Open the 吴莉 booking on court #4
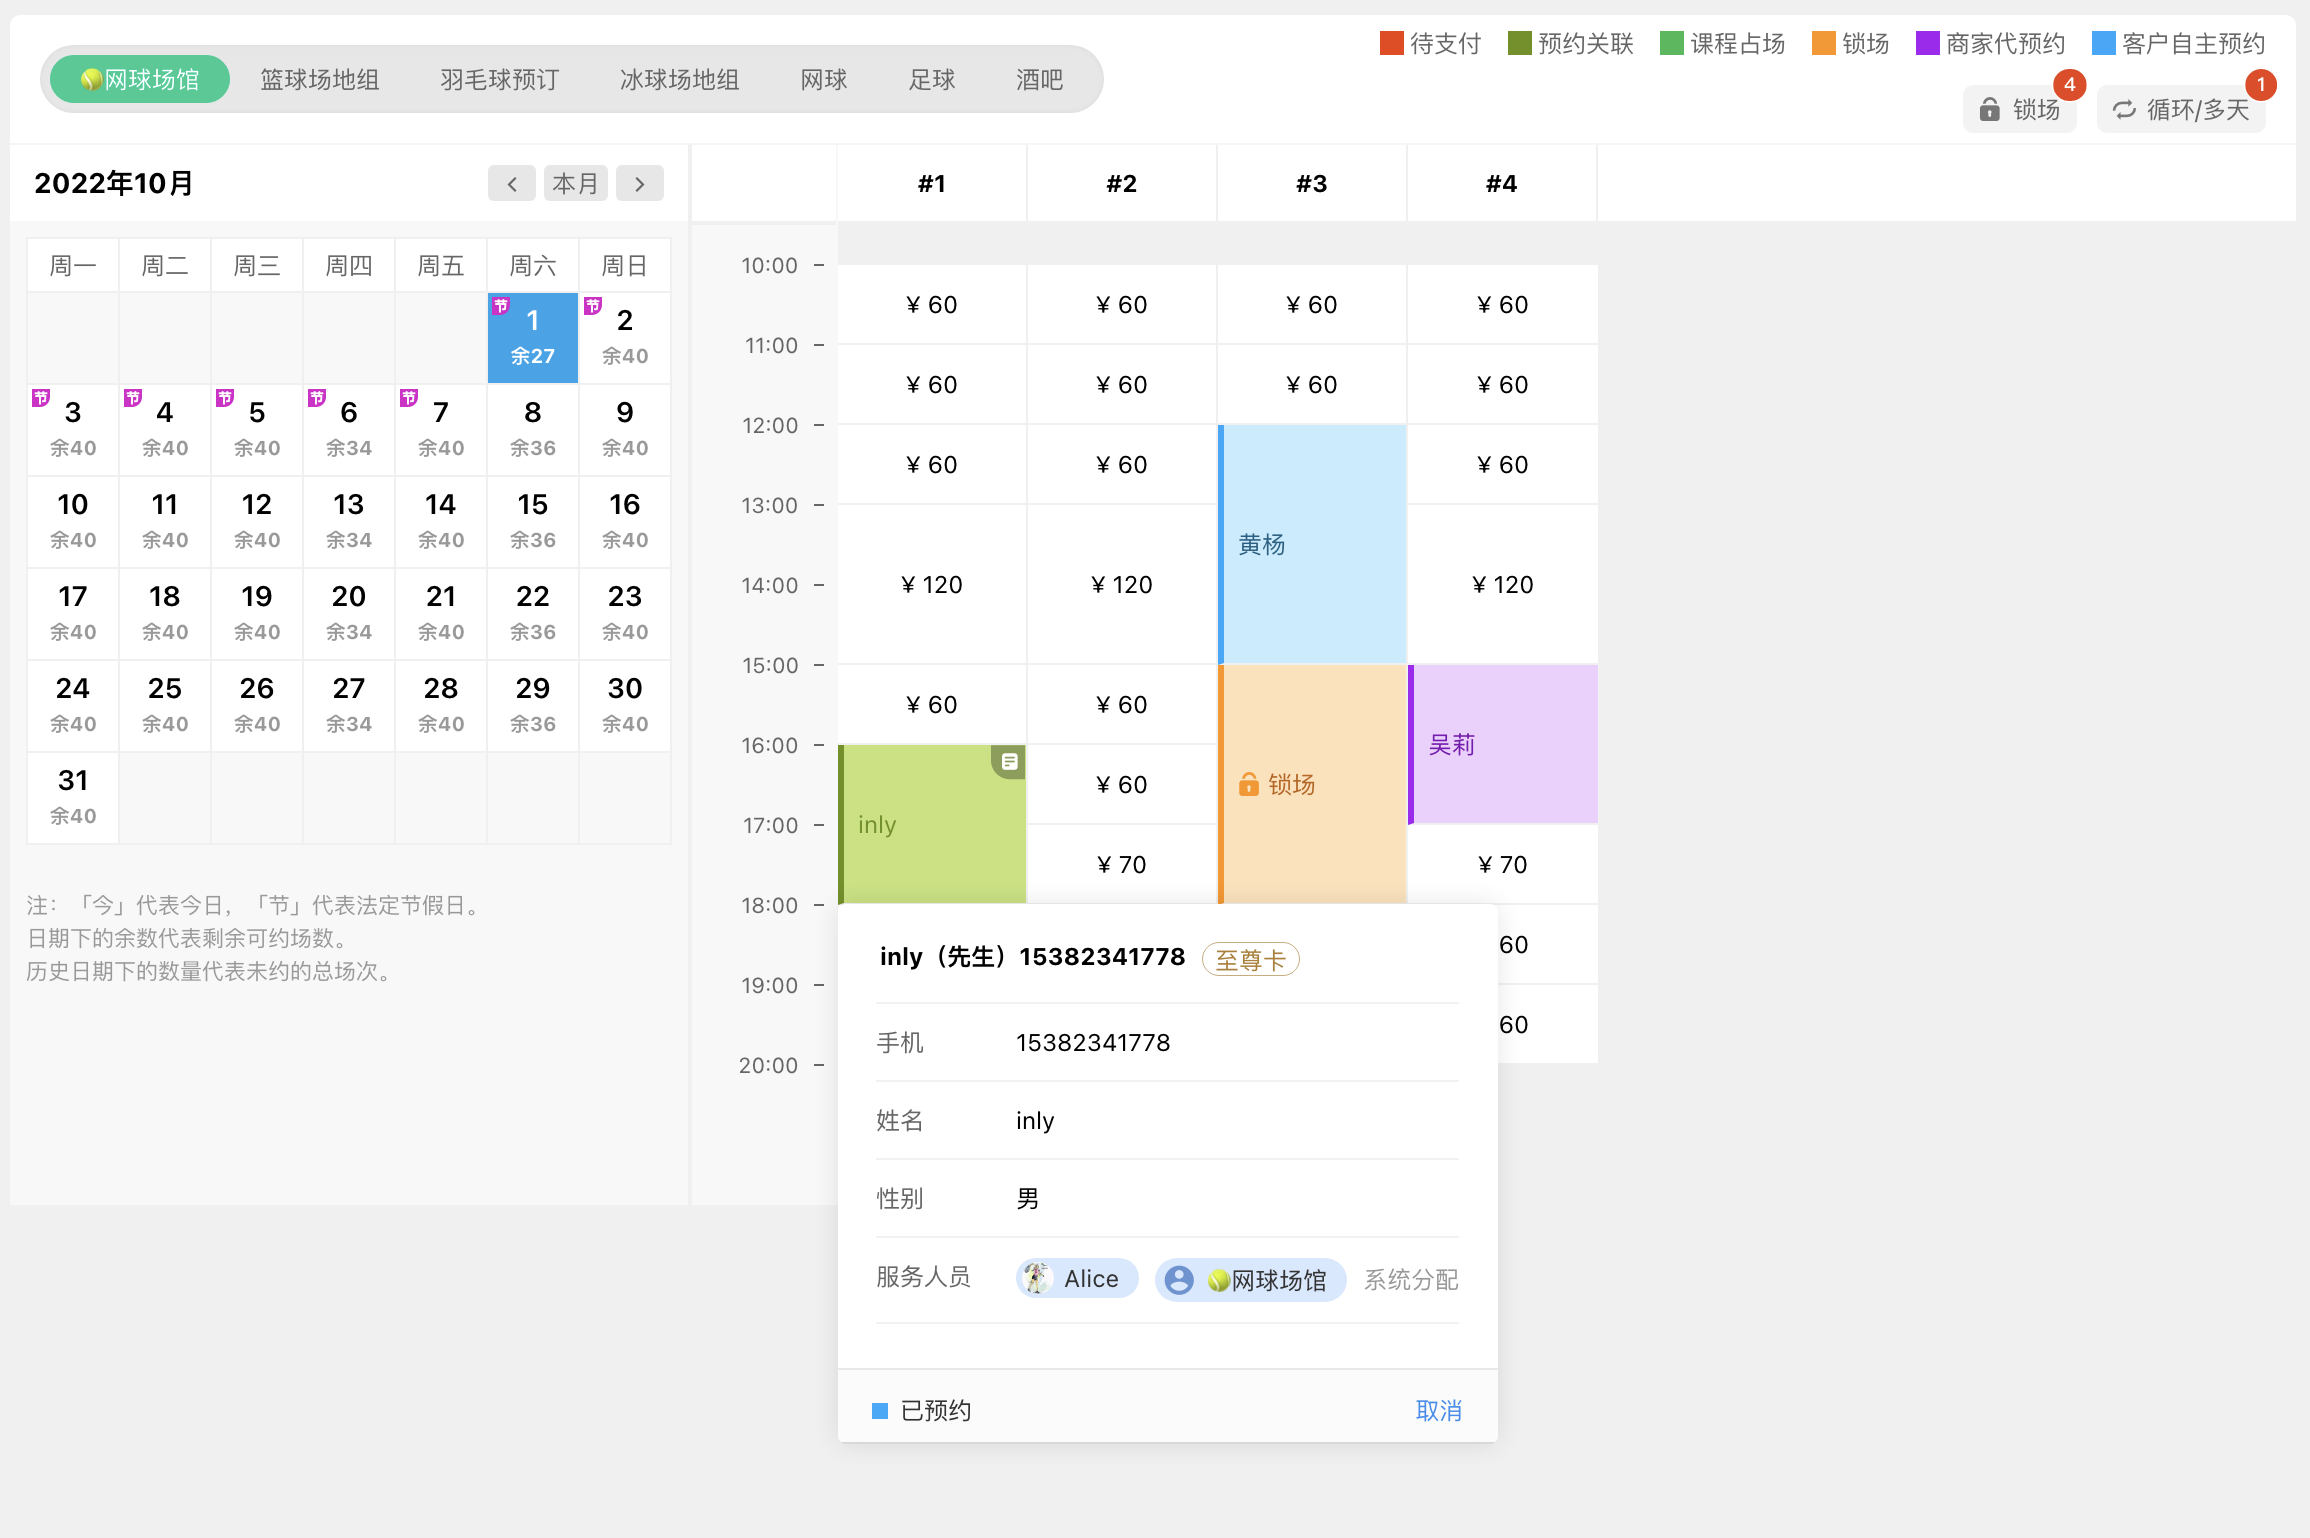The image size is (2310, 1538). [1503, 745]
